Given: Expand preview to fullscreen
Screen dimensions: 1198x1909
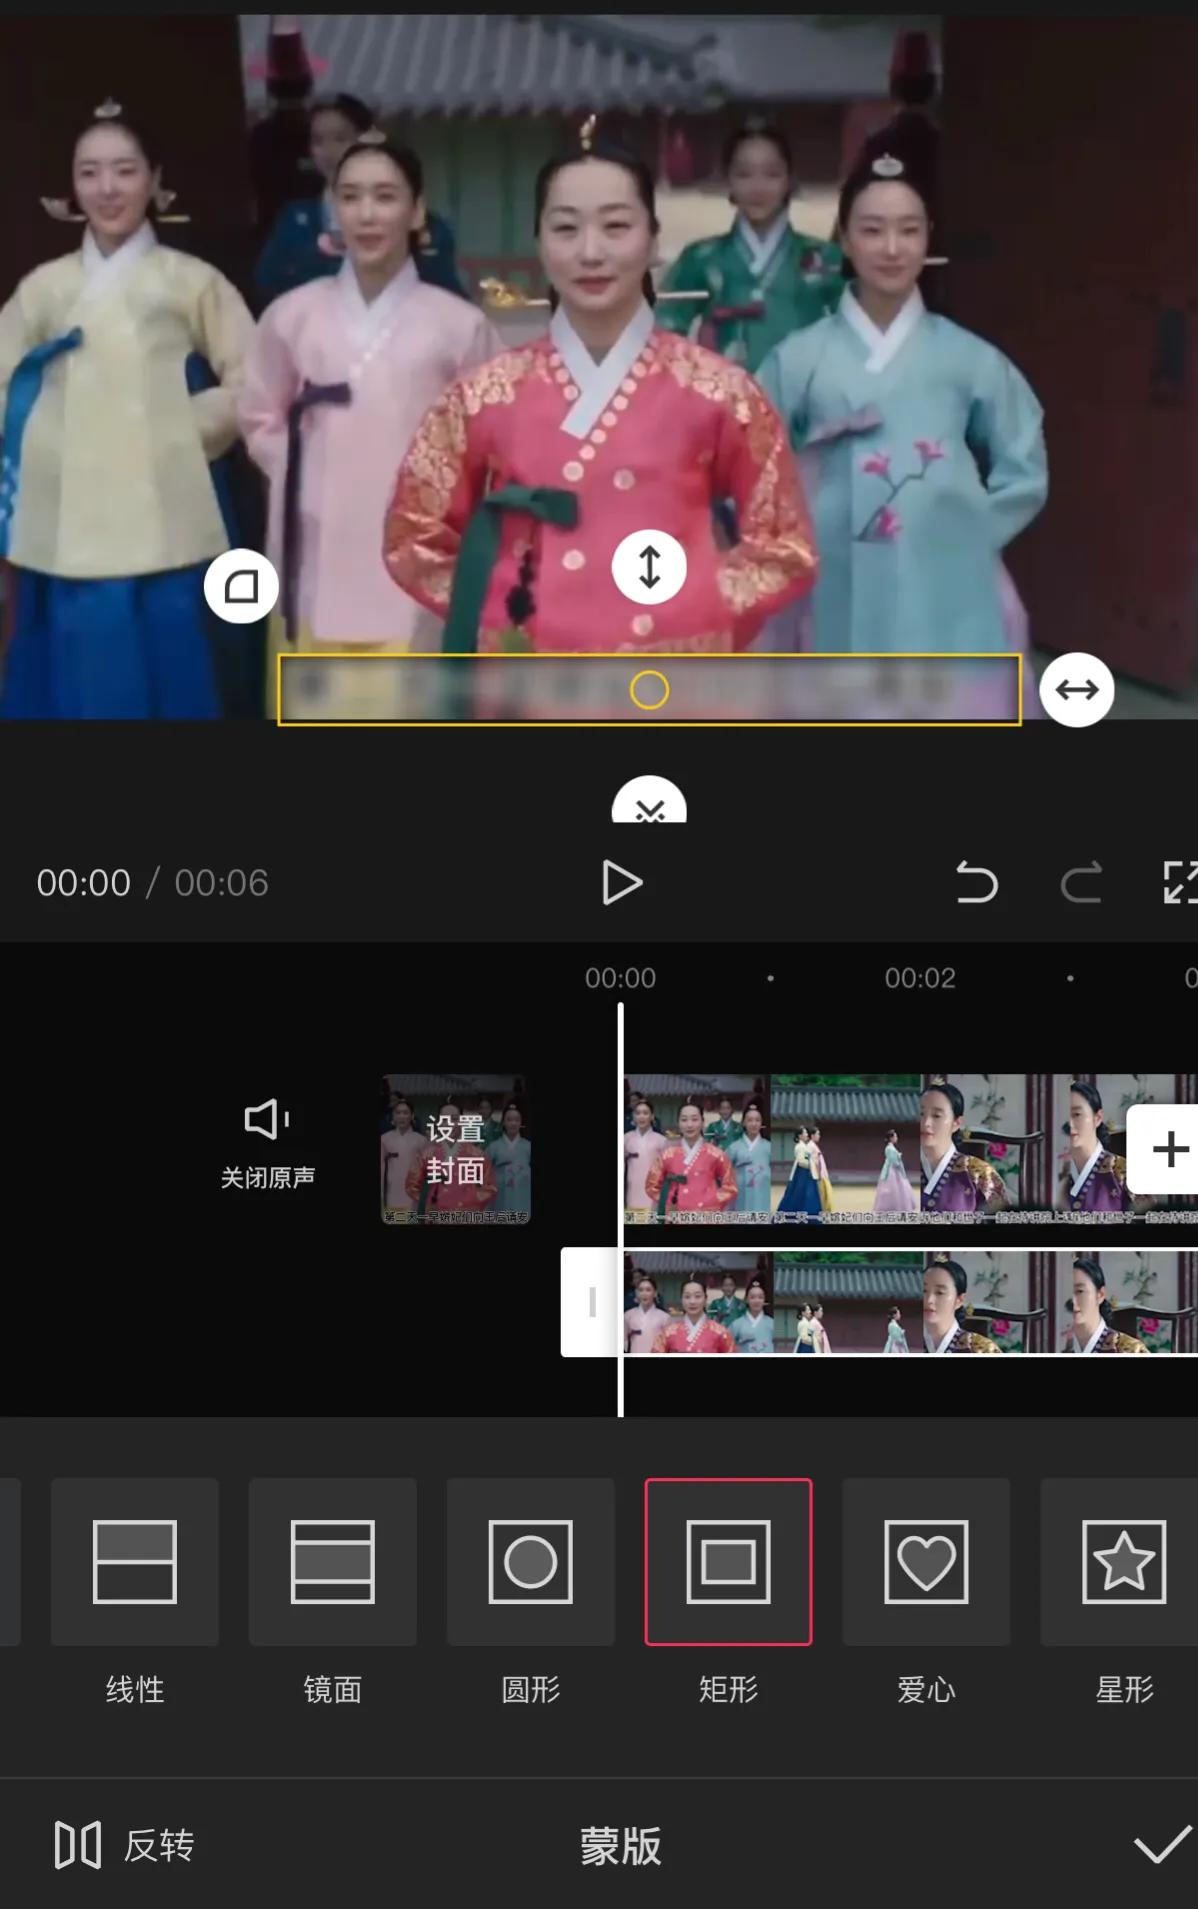Looking at the screenshot, I should click(1180, 883).
